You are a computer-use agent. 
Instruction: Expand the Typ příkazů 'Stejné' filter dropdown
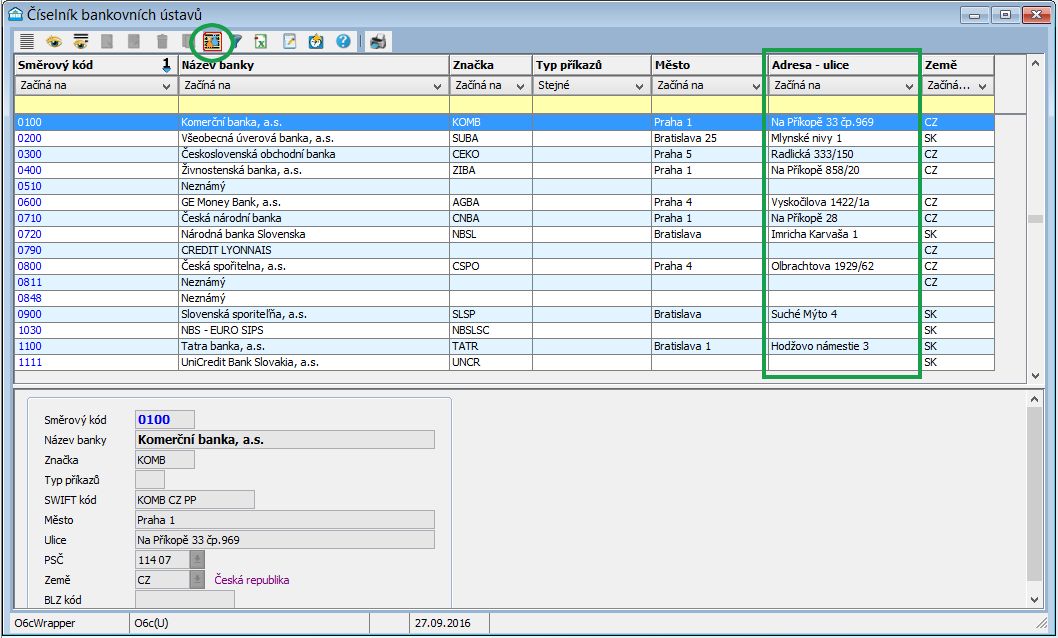tap(639, 87)
